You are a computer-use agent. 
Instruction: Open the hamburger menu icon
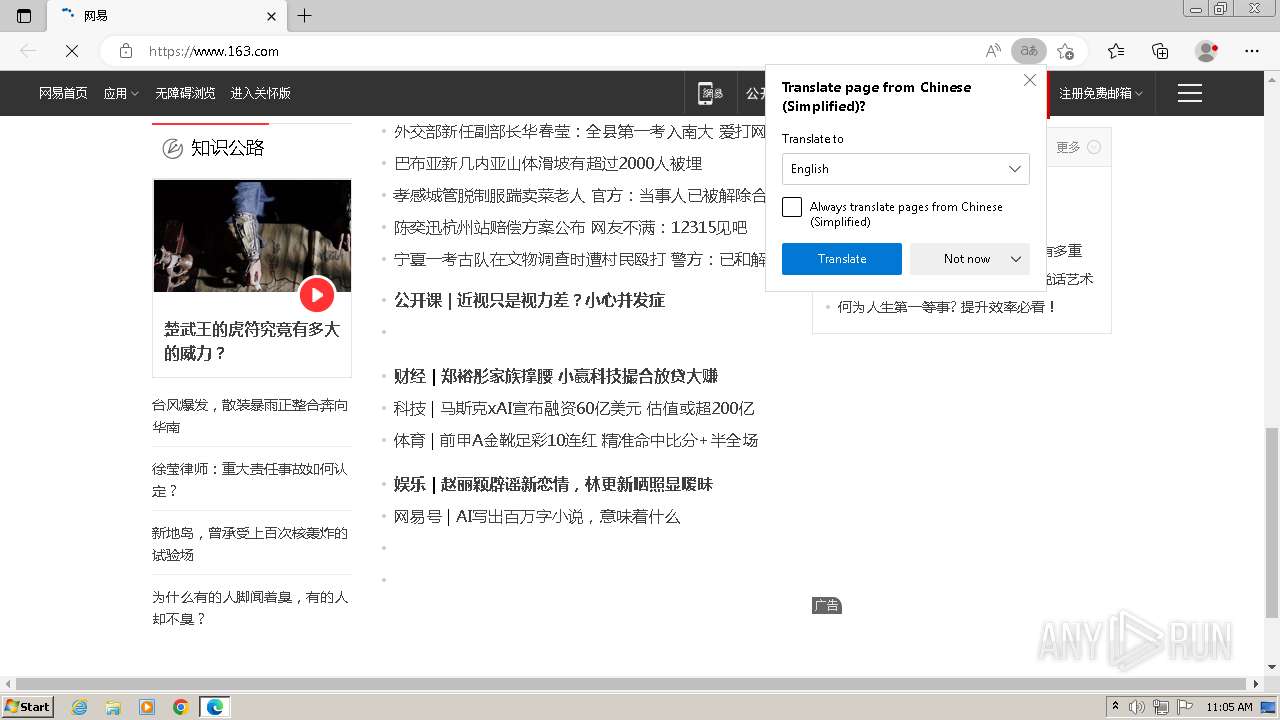click(x=1190, y=93)
